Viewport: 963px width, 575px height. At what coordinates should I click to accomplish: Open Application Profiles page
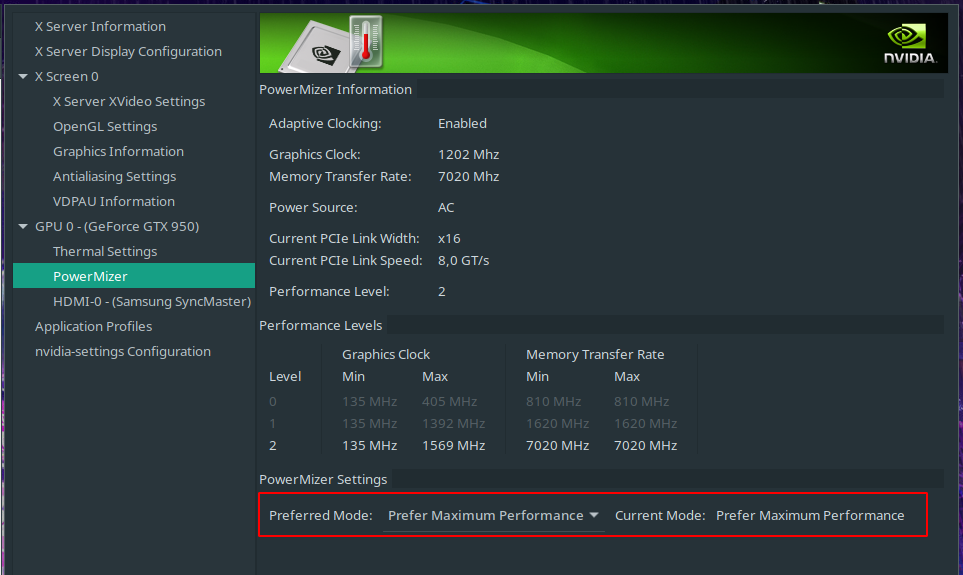pos(93,327)
